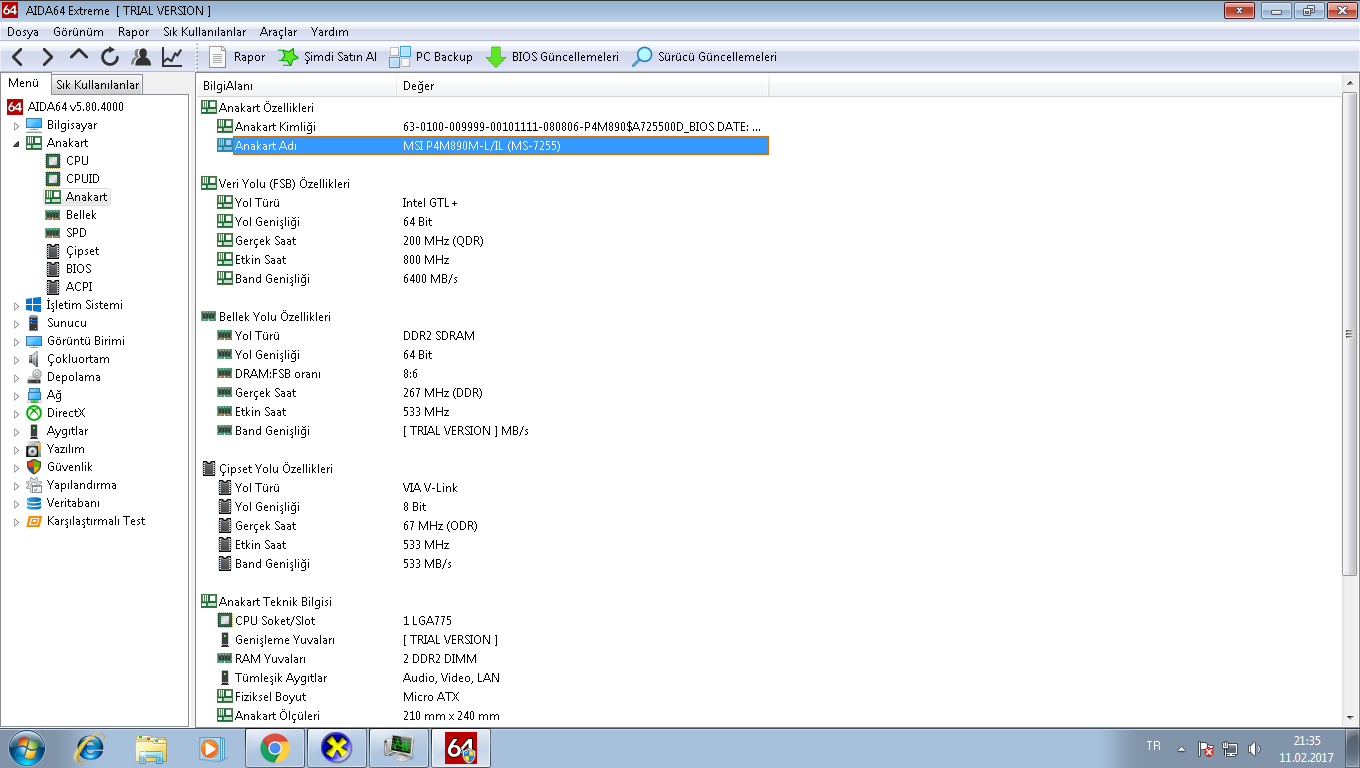Click BIOS Güncellemeleri green arrow icon
Viewport: 1360px width, 768px height.
point(495,57)
